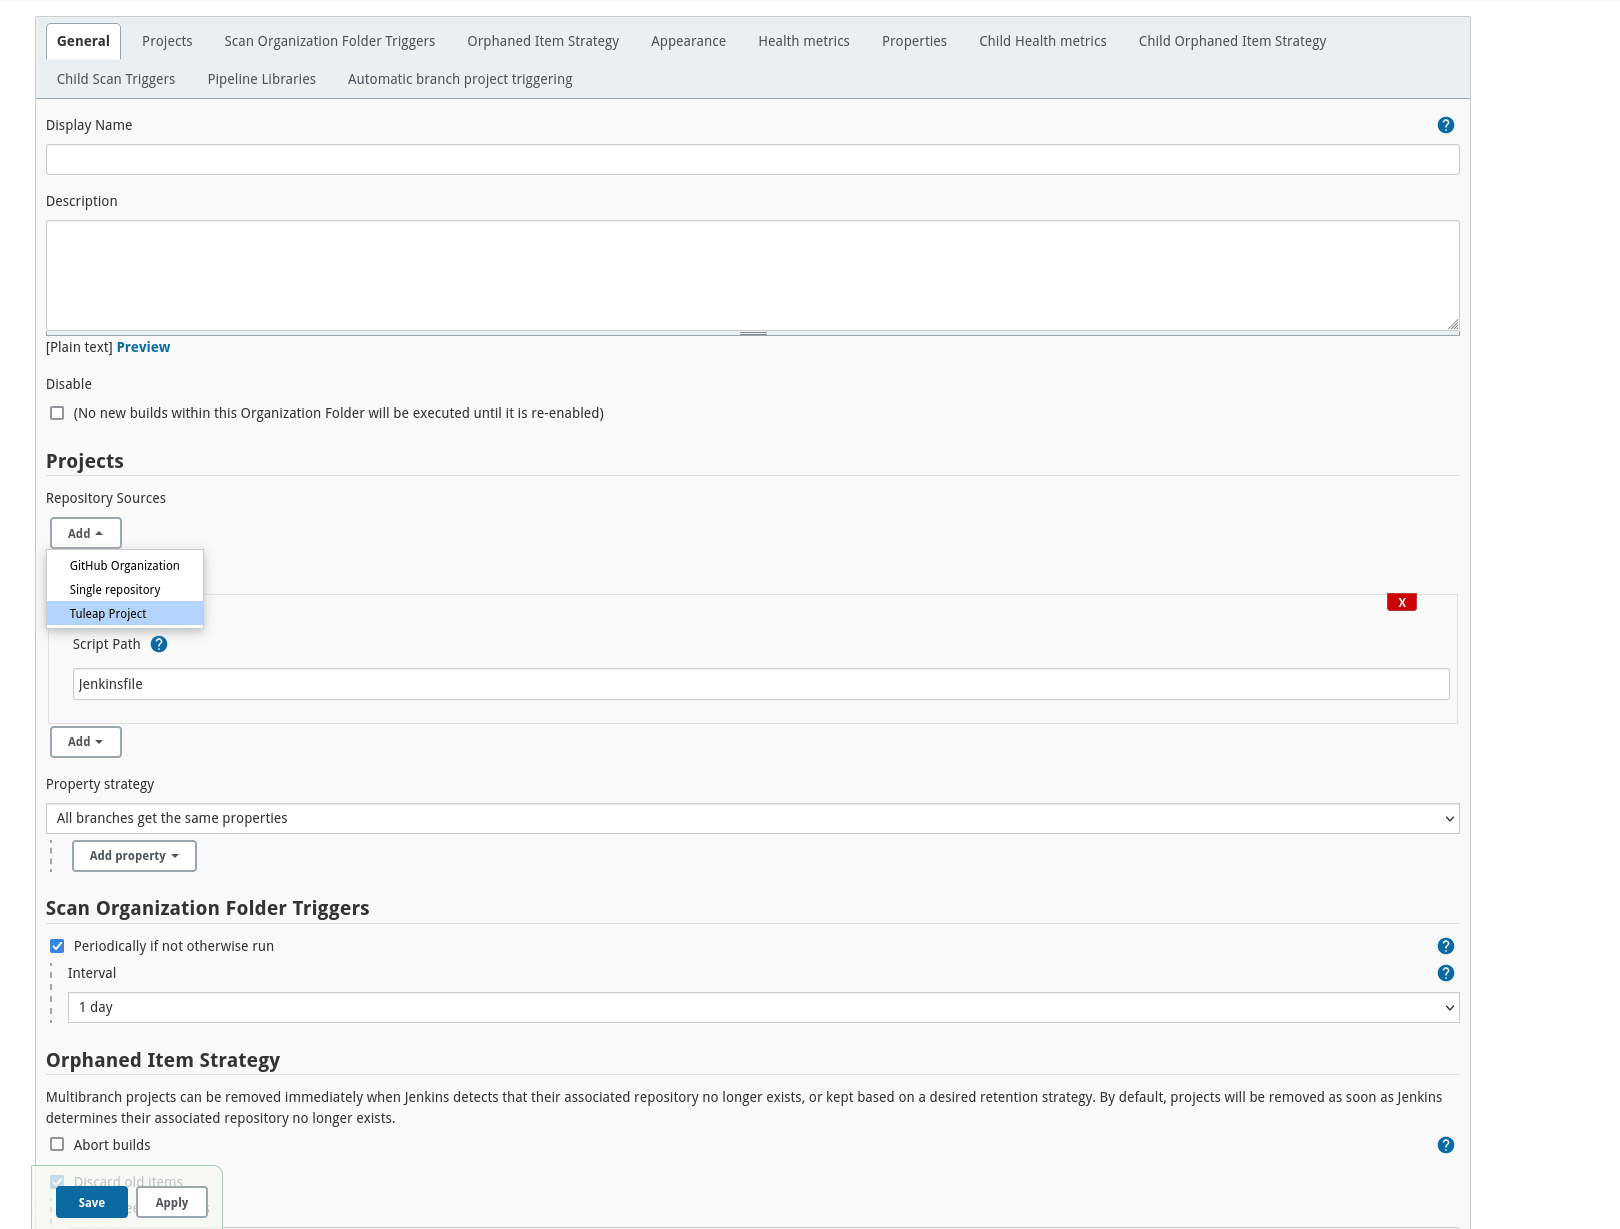Switch to the Health metrics tab
Viewport: 1620px width, 1229px height.
click(x=804, y=41)
